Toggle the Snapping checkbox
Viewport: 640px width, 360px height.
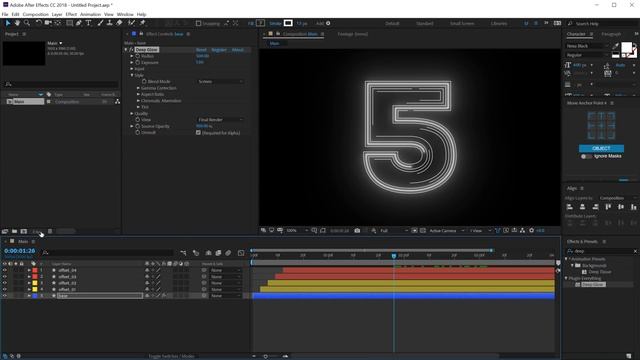click(x=198, y=24)
